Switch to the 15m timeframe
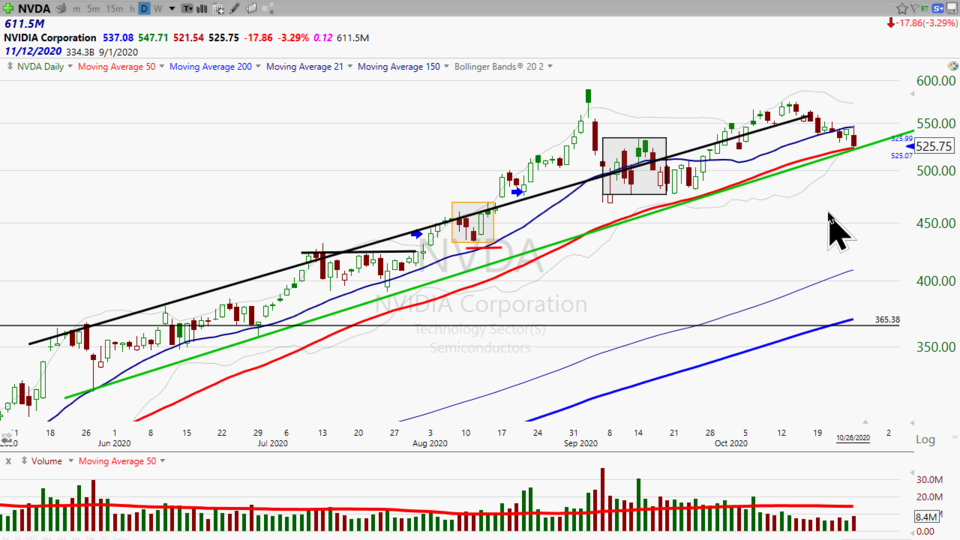Screen dimensions: 960x540 coord(114,9)
